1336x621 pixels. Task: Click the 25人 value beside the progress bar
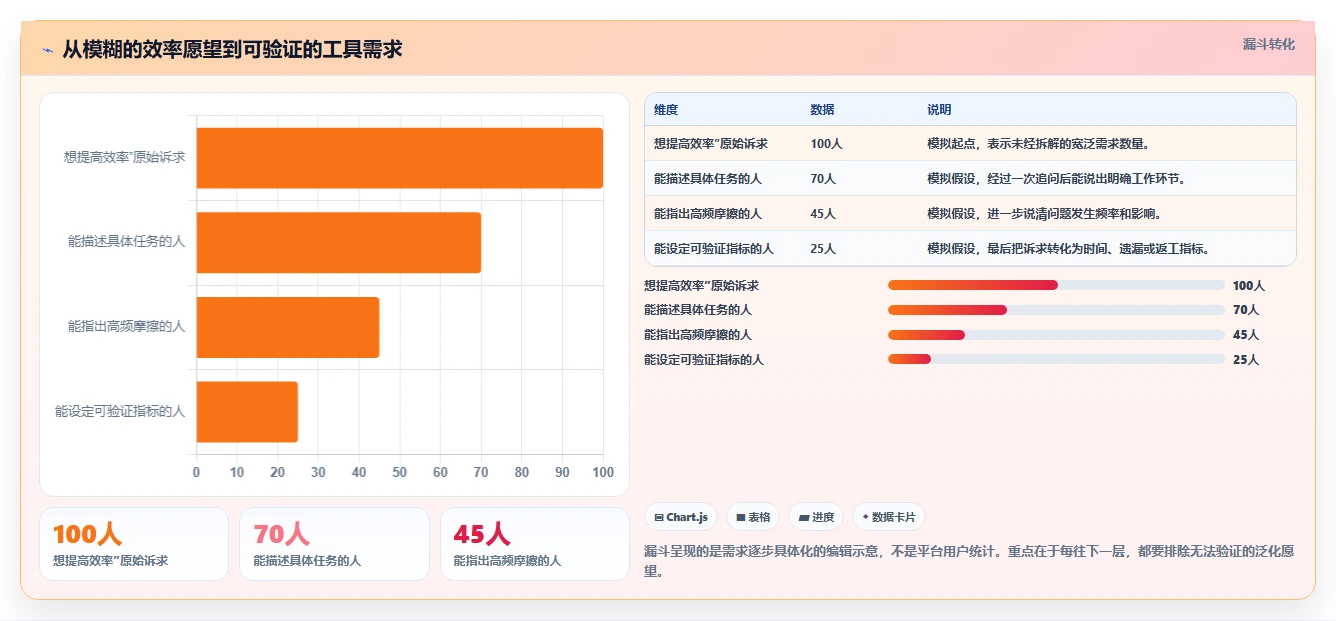[x=1246, y=360]
